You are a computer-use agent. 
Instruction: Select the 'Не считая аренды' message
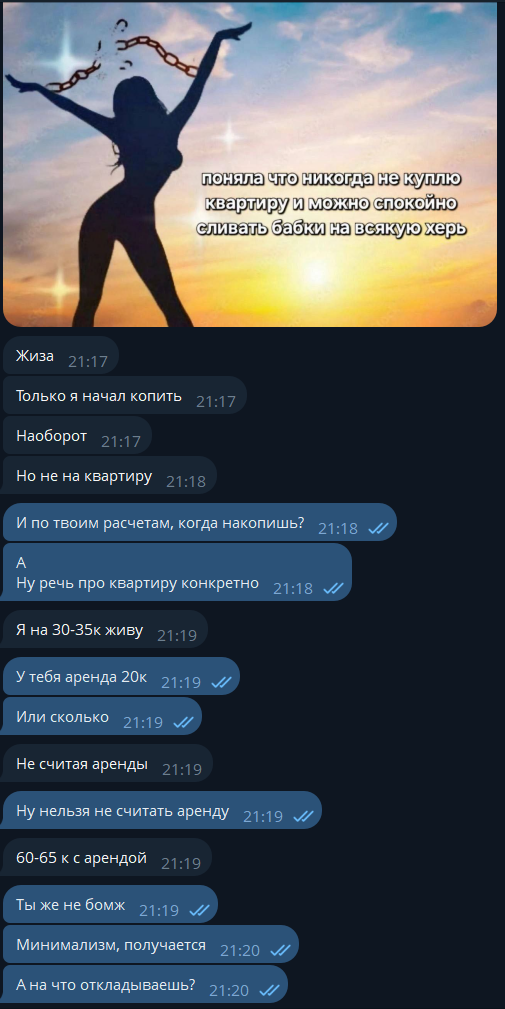[x=108, y=764]
